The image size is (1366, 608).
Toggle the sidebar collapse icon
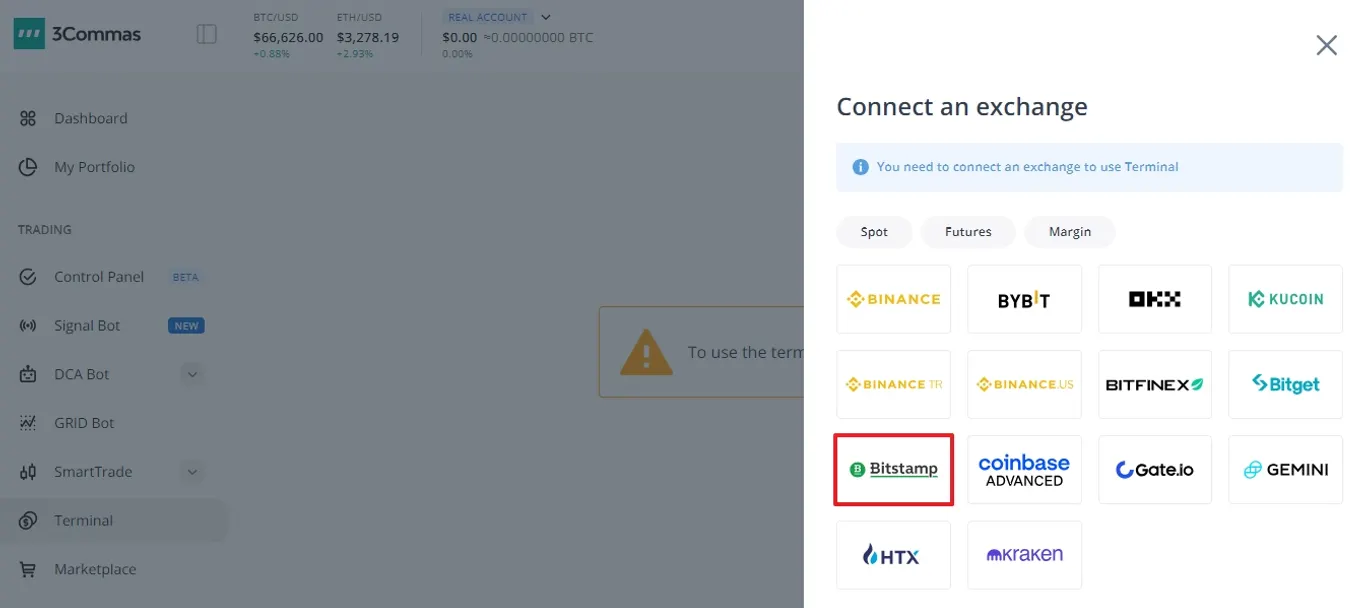pyautogui.click(x=207, y=34)
